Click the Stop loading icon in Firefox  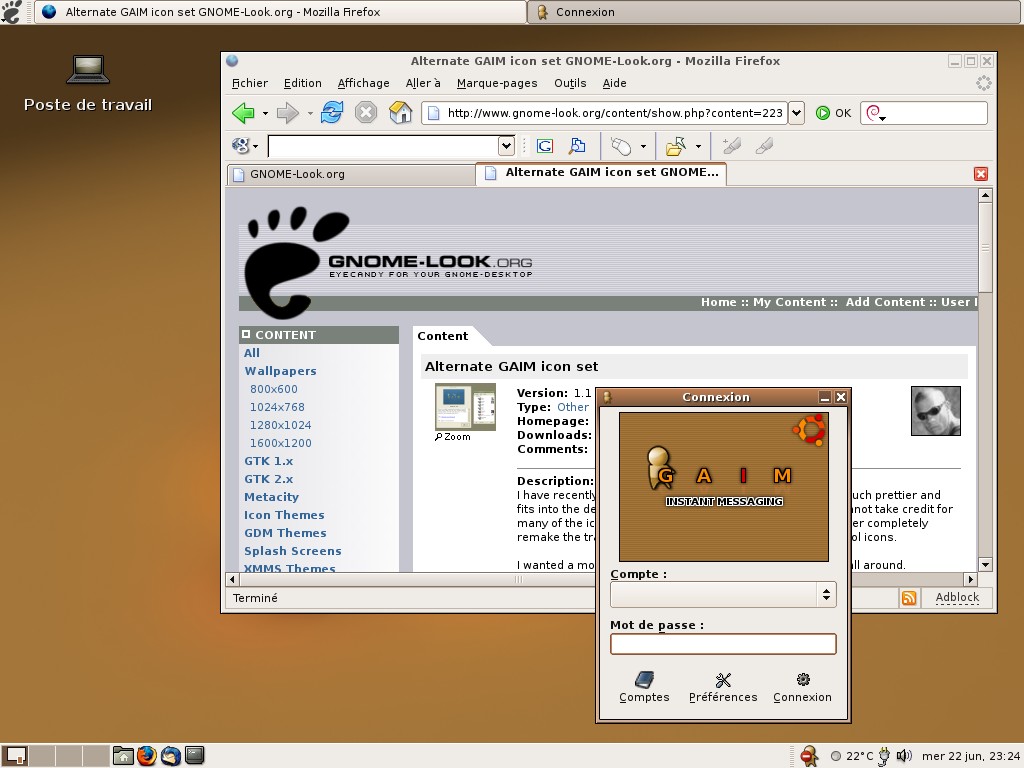pos(366,112)
